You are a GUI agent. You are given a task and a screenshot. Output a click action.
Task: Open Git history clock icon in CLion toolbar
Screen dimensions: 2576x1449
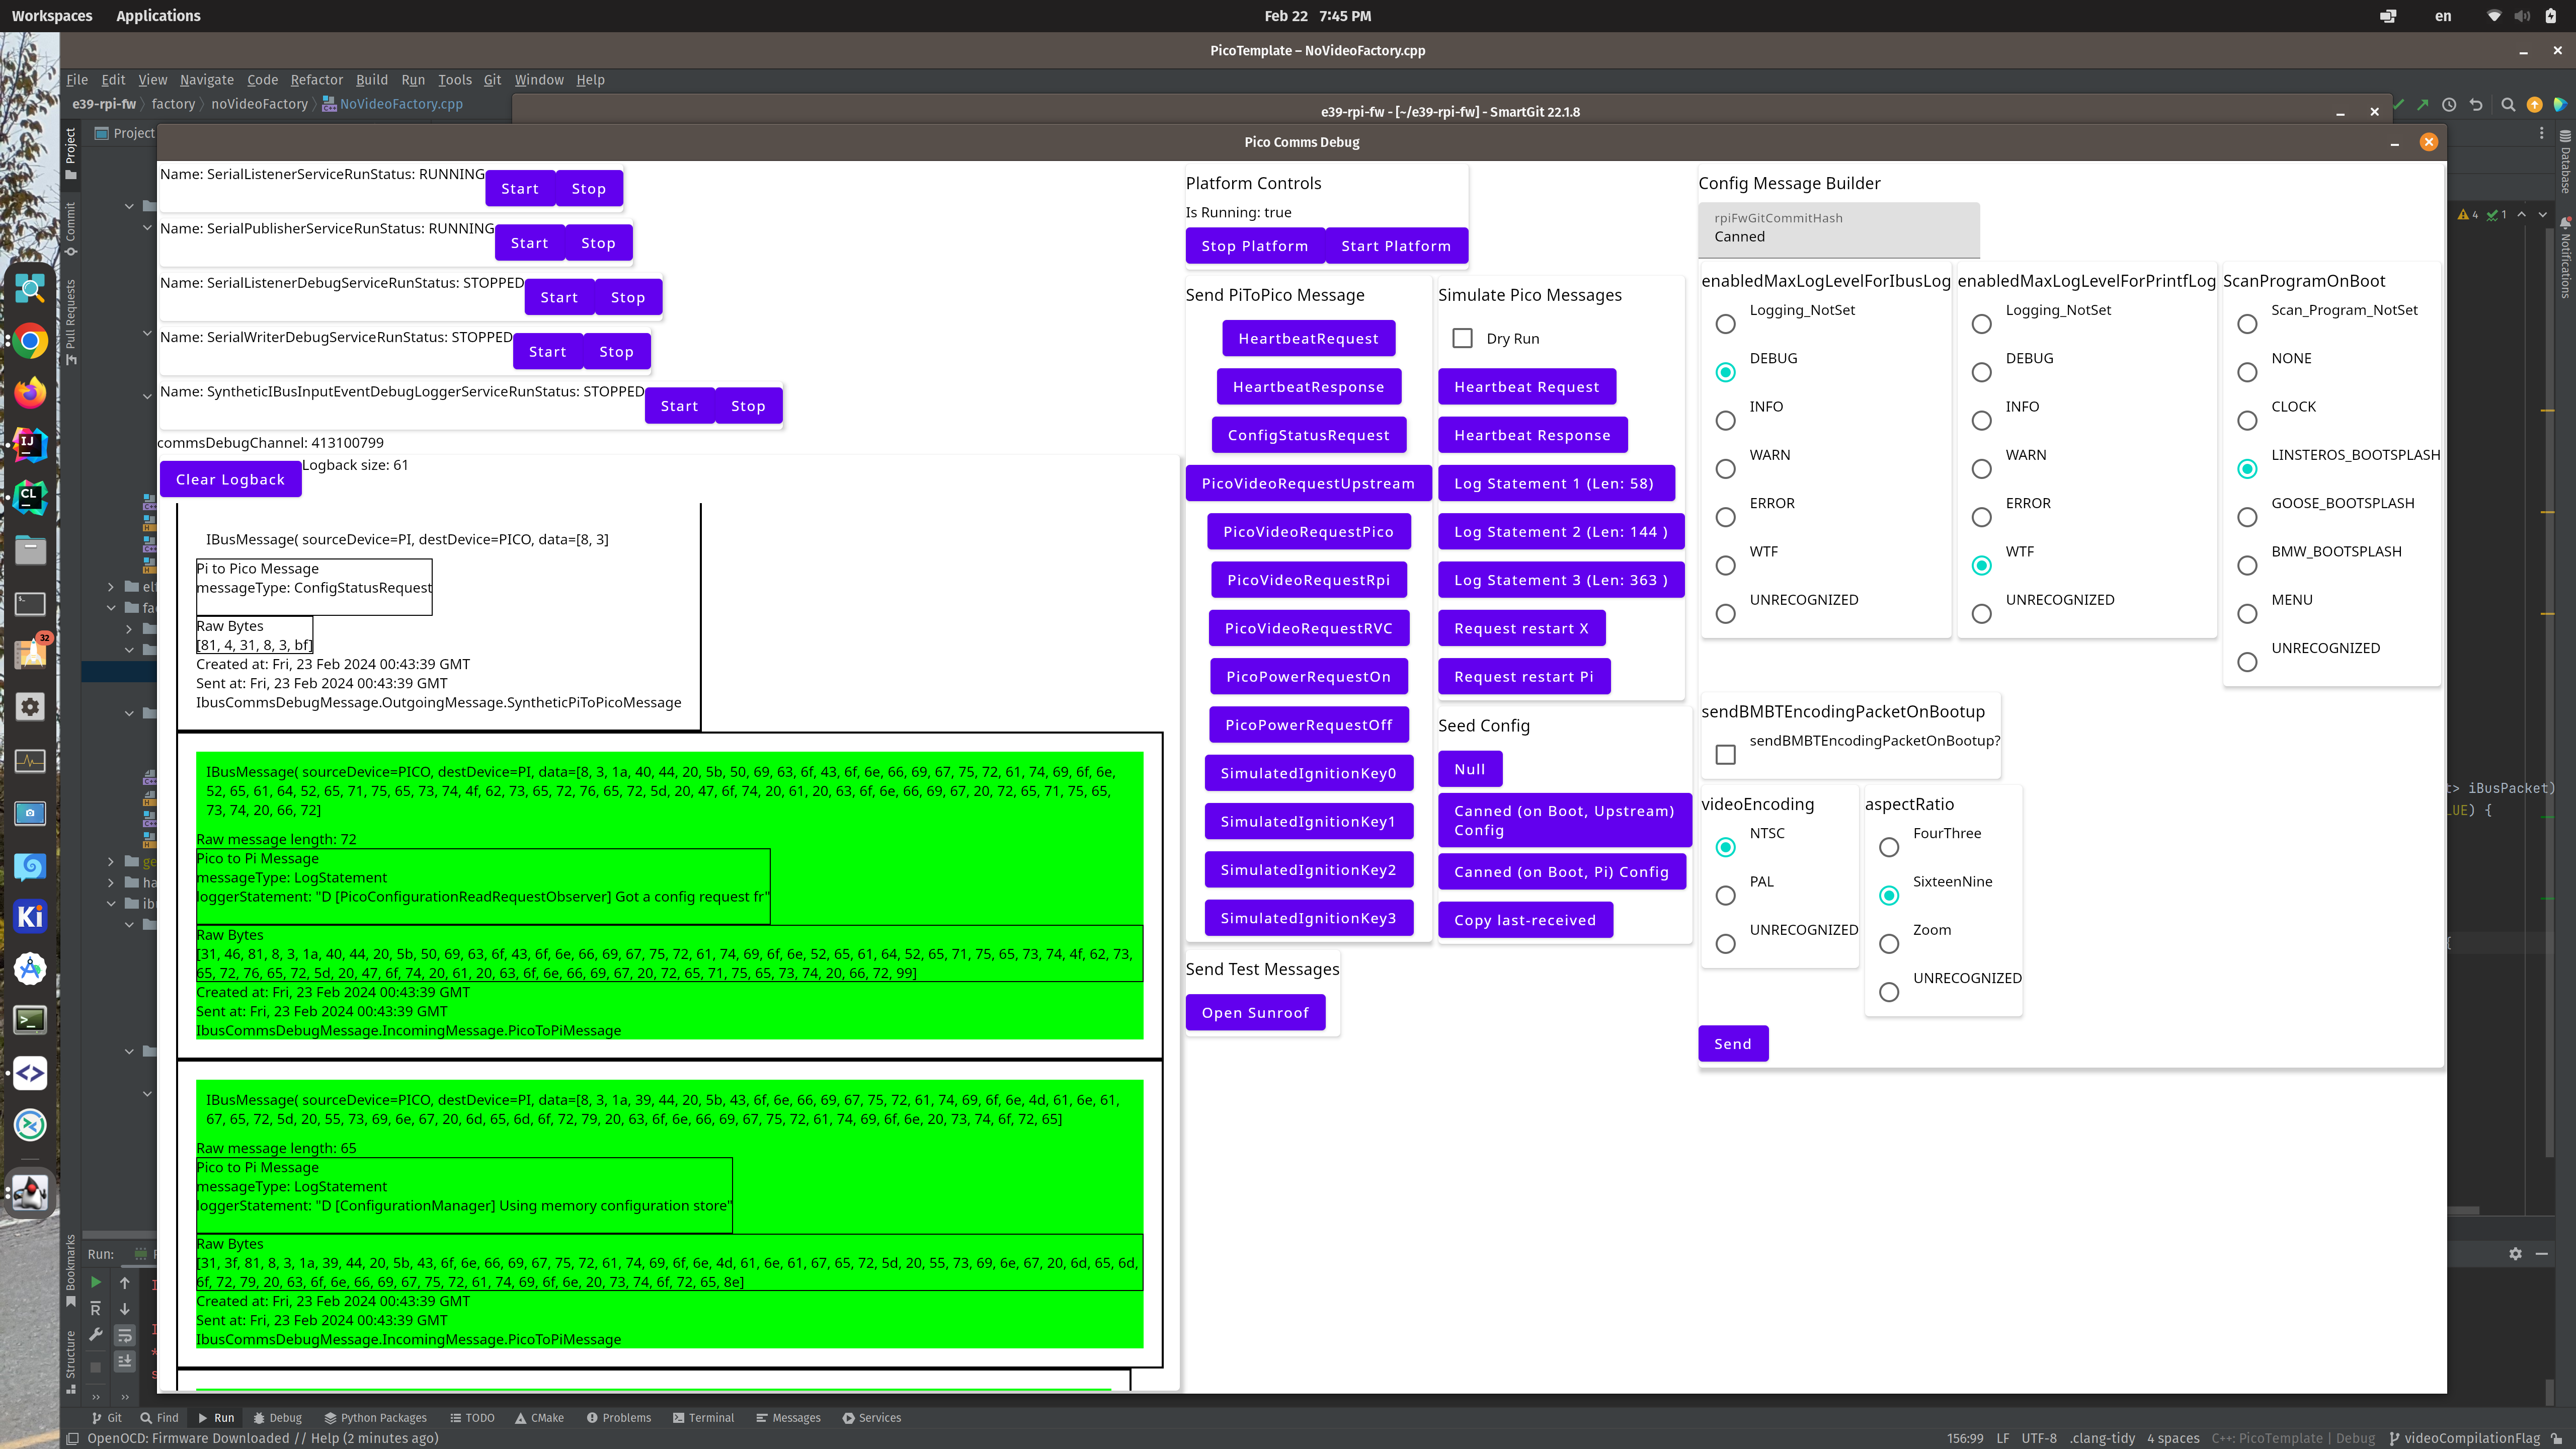pyautogui.click(x=2449, y=104)
